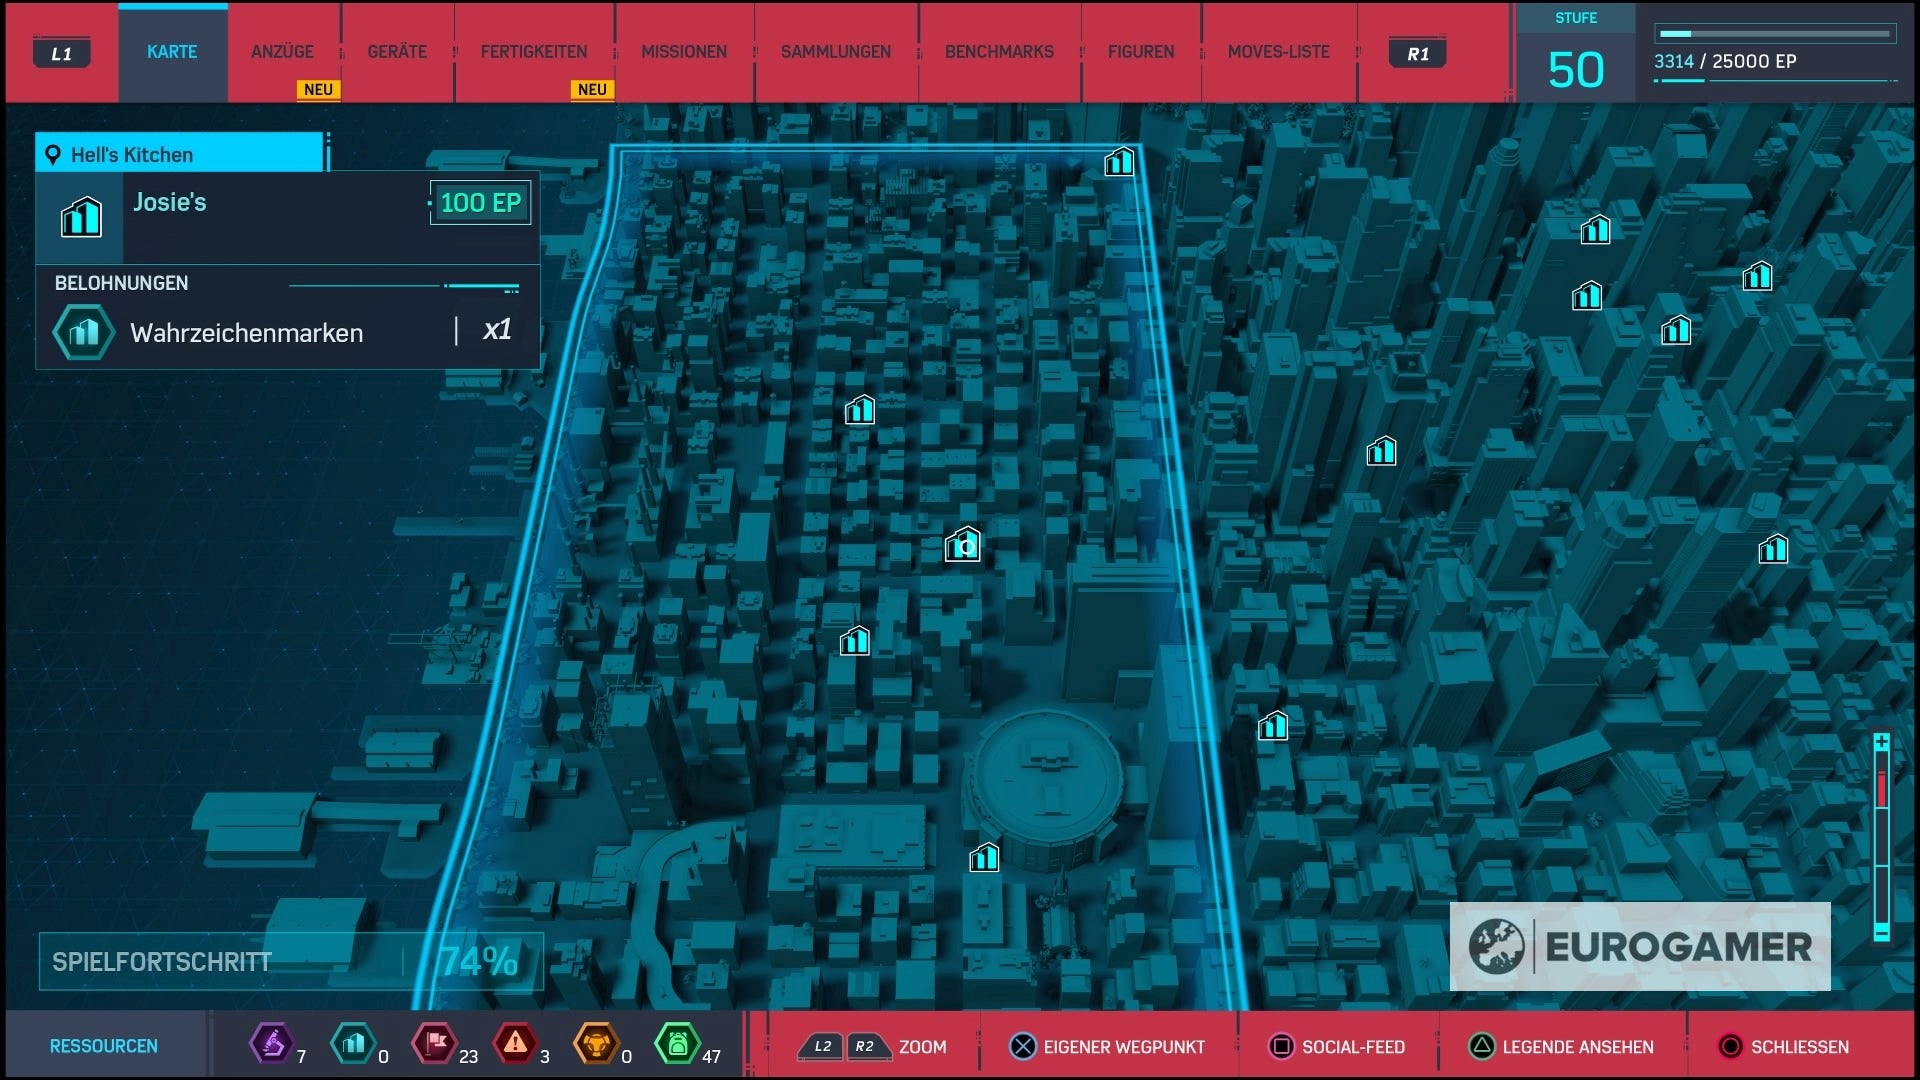
Task: Click the minus end of zoom slider
Action: coord(1881,932)
